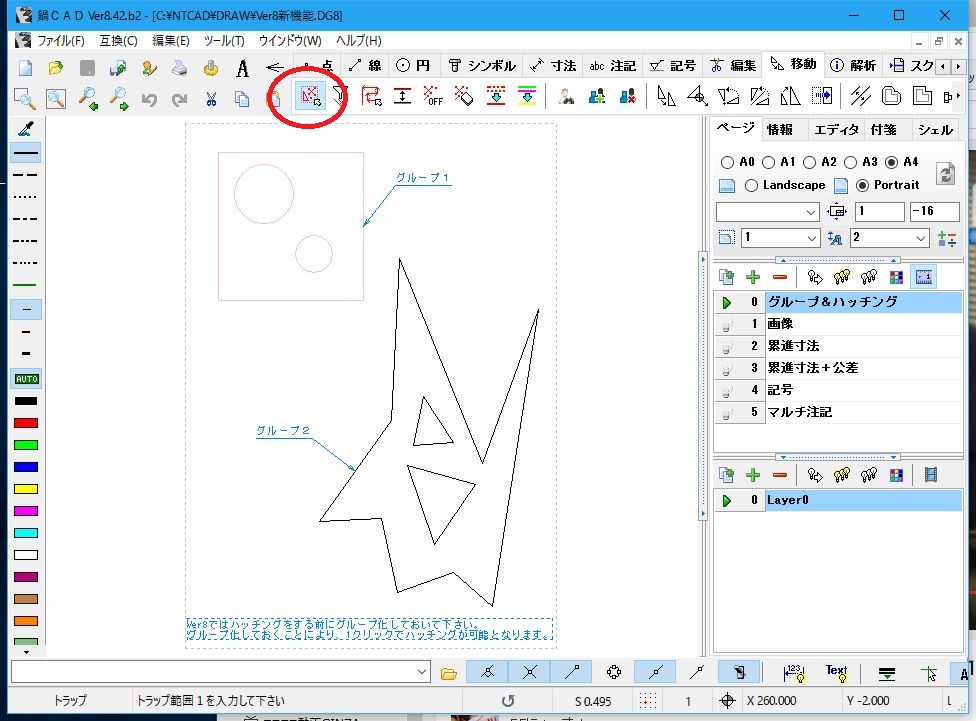
Task: Choose Landscape orientation
Action: point(751,186)
